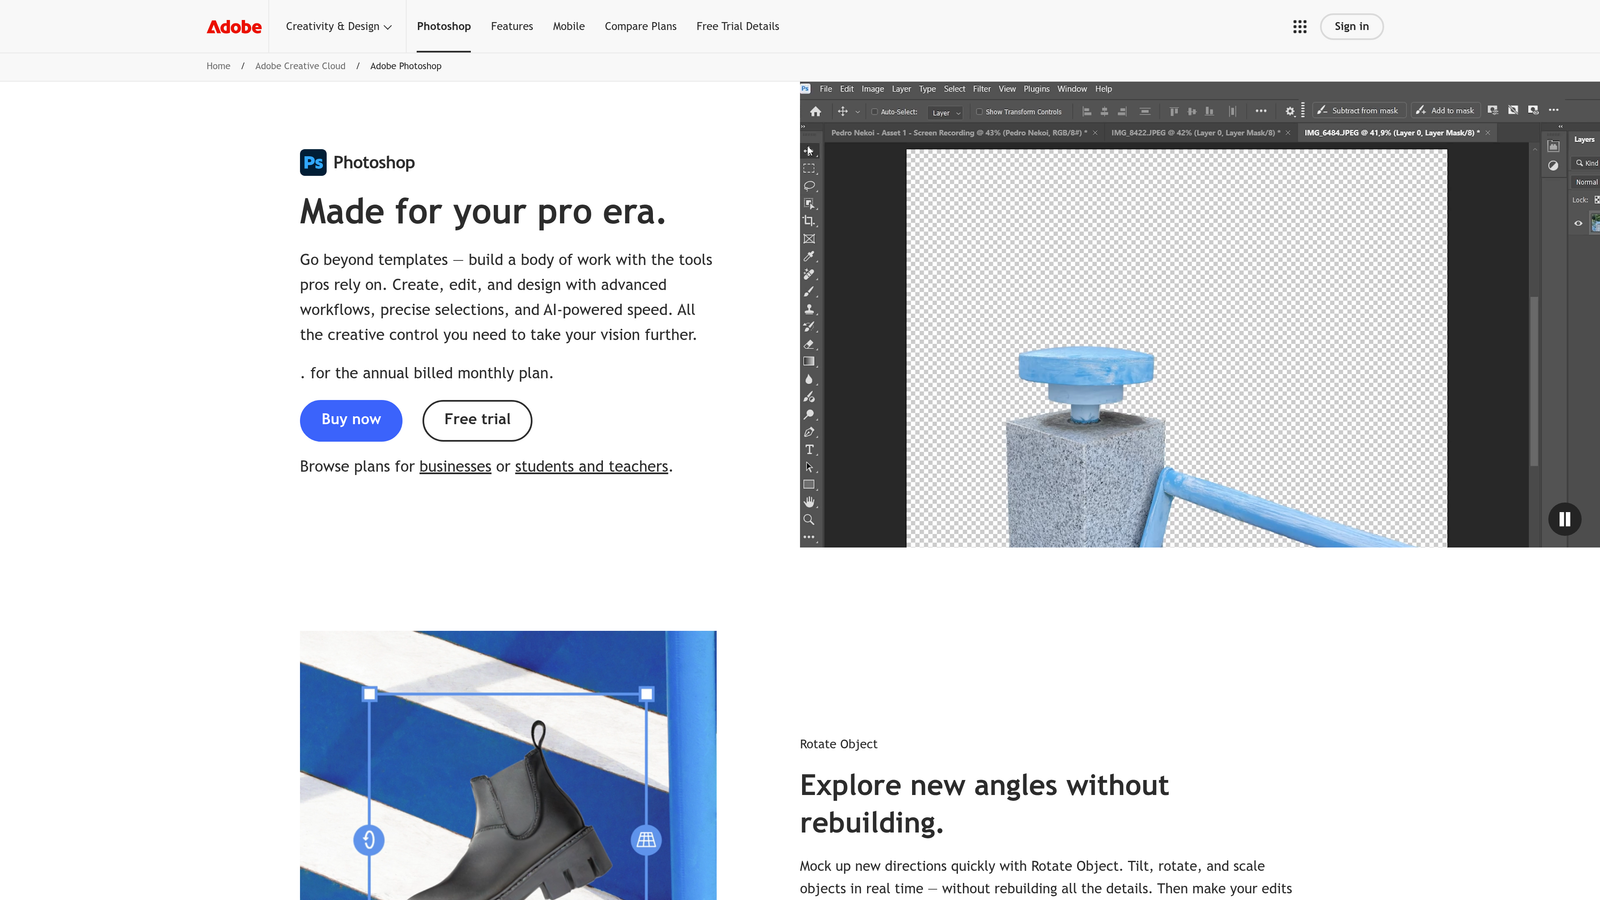The height and width of the screenshot is (900, 1600).
Task: Toggle the Auto-Select checkbox
Action: 874,112
